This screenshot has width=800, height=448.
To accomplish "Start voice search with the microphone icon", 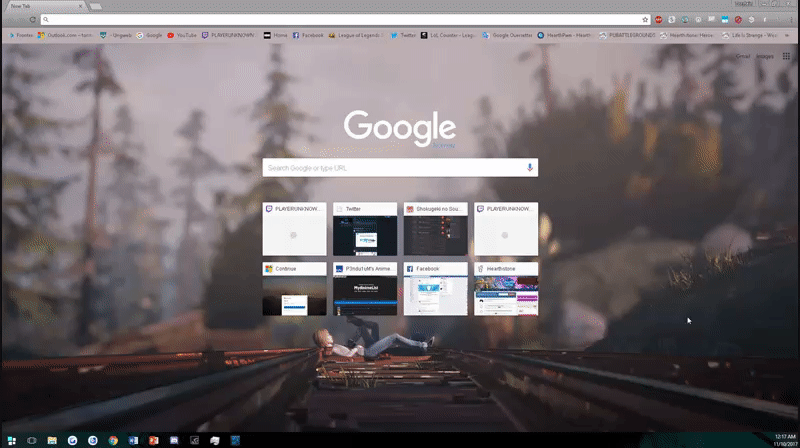I will pyautogui.click(x=530, y=167).
